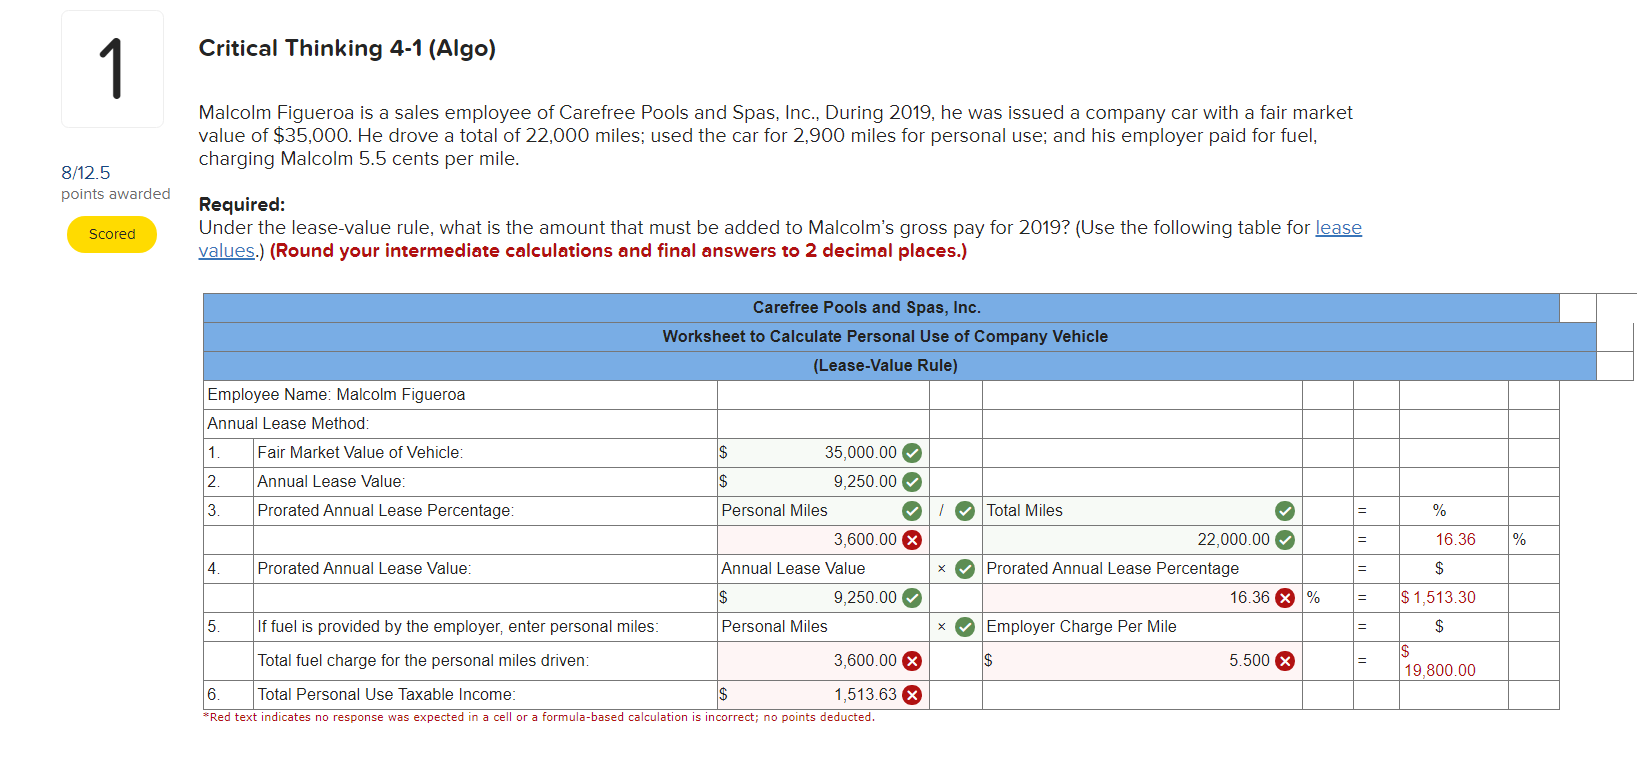Open the Personal Miles dropdown in row 3
The height and width of the screenshot is (764, 1652).
(823, 511)
